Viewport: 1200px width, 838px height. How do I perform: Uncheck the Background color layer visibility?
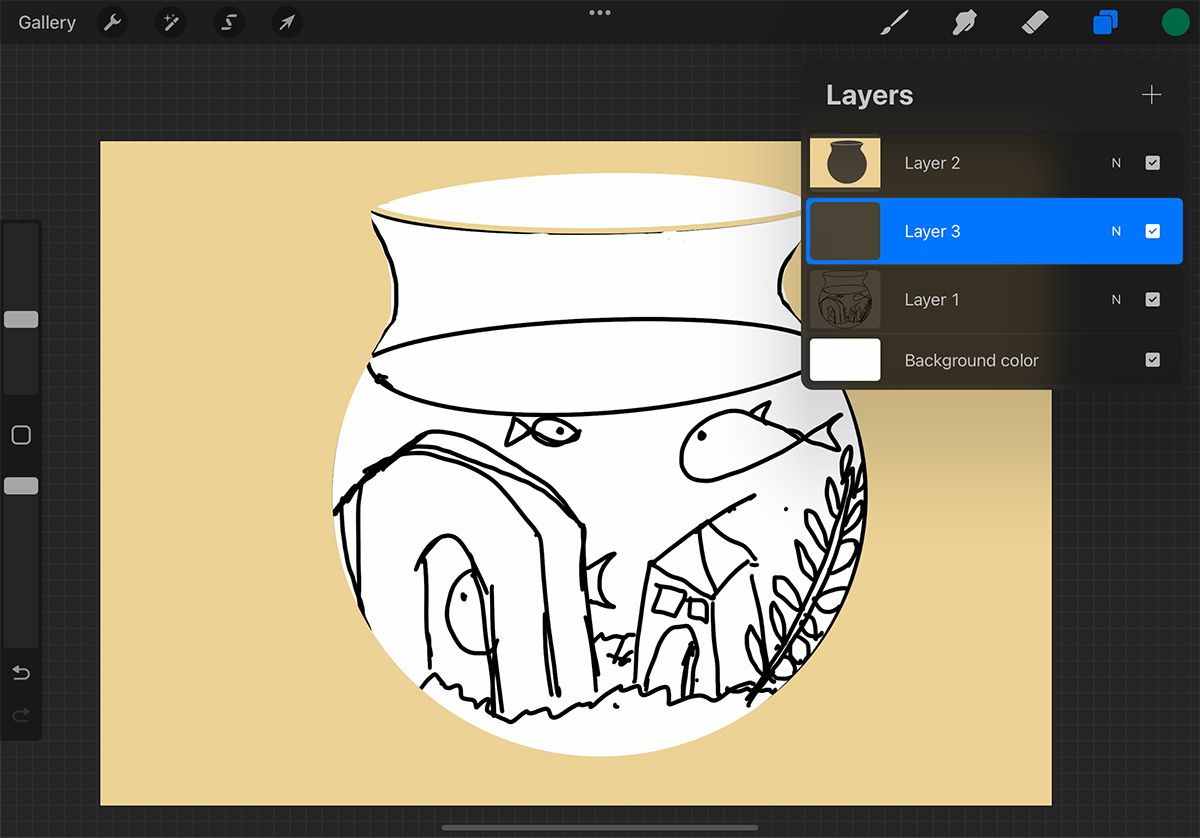[x=1153, y=359]
